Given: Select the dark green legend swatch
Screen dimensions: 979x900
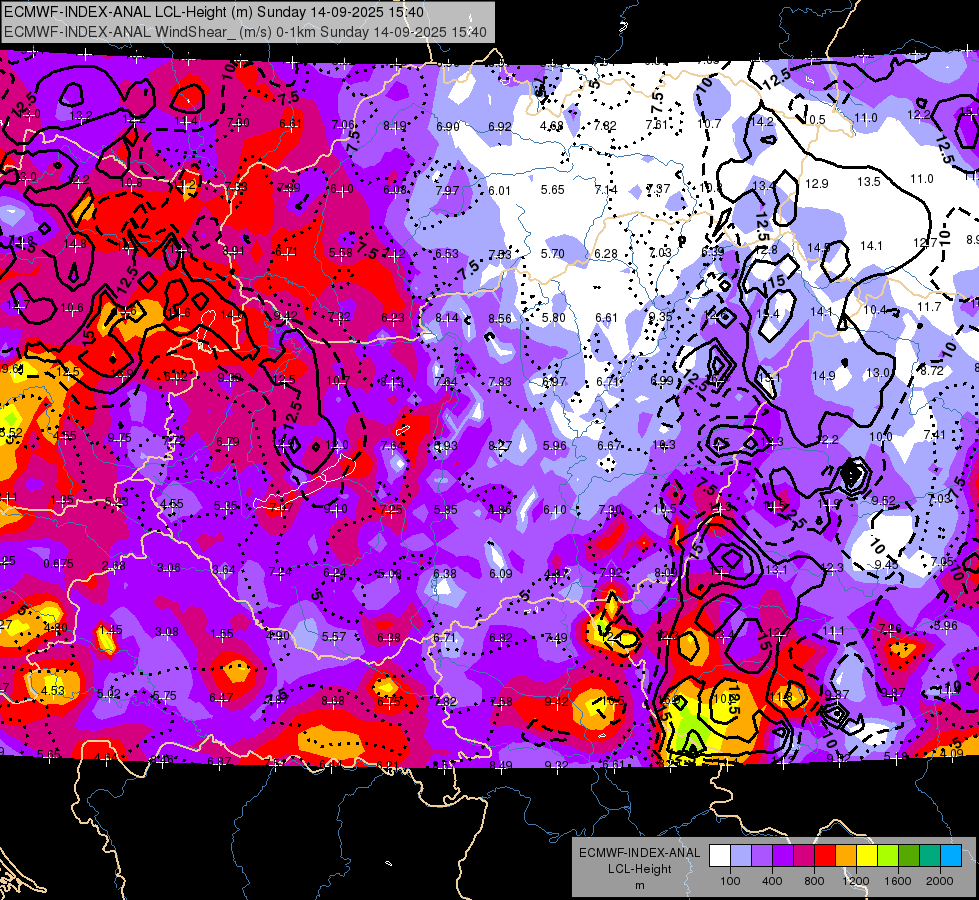Looking at the screenshot, I should click(909, 856).
